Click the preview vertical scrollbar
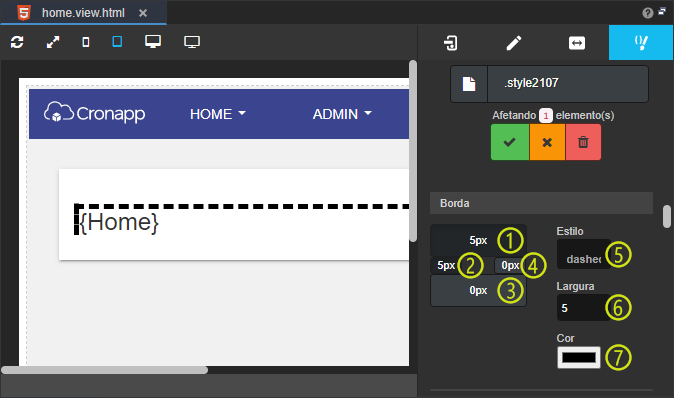 tap(413, 151)
